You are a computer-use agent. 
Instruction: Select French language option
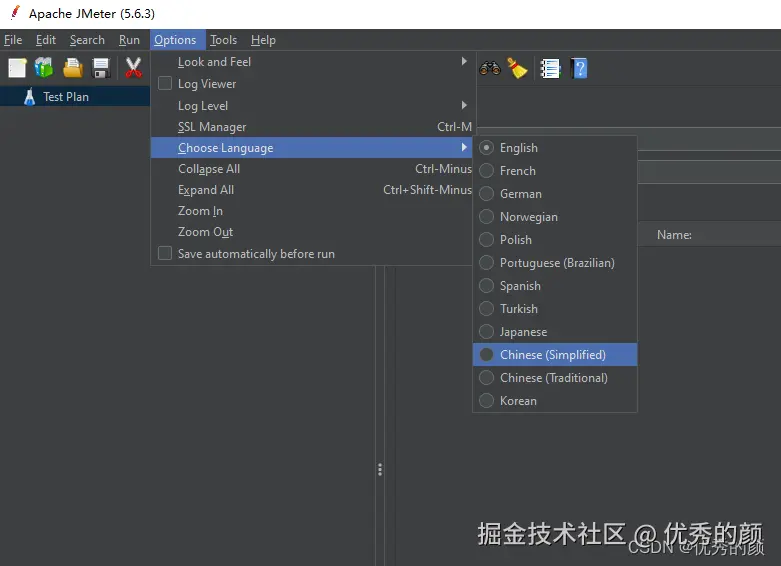(x=555, y=170)
